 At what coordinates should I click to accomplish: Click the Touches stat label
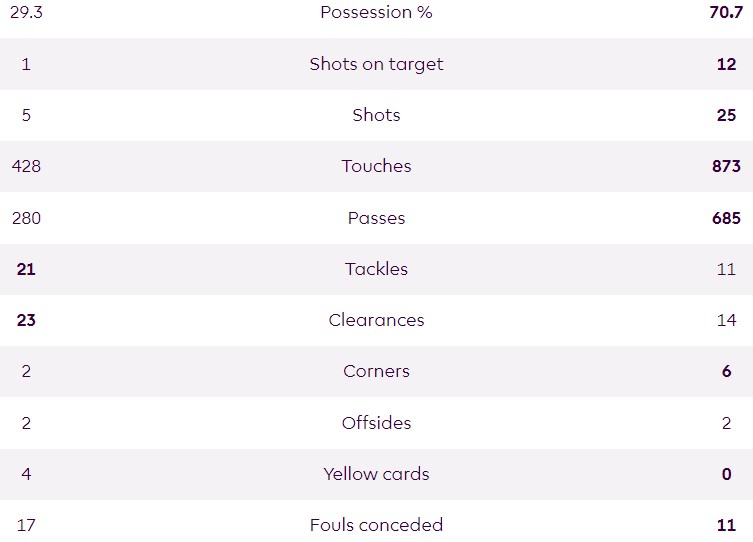pyautogui.click(x=376, y=166)
